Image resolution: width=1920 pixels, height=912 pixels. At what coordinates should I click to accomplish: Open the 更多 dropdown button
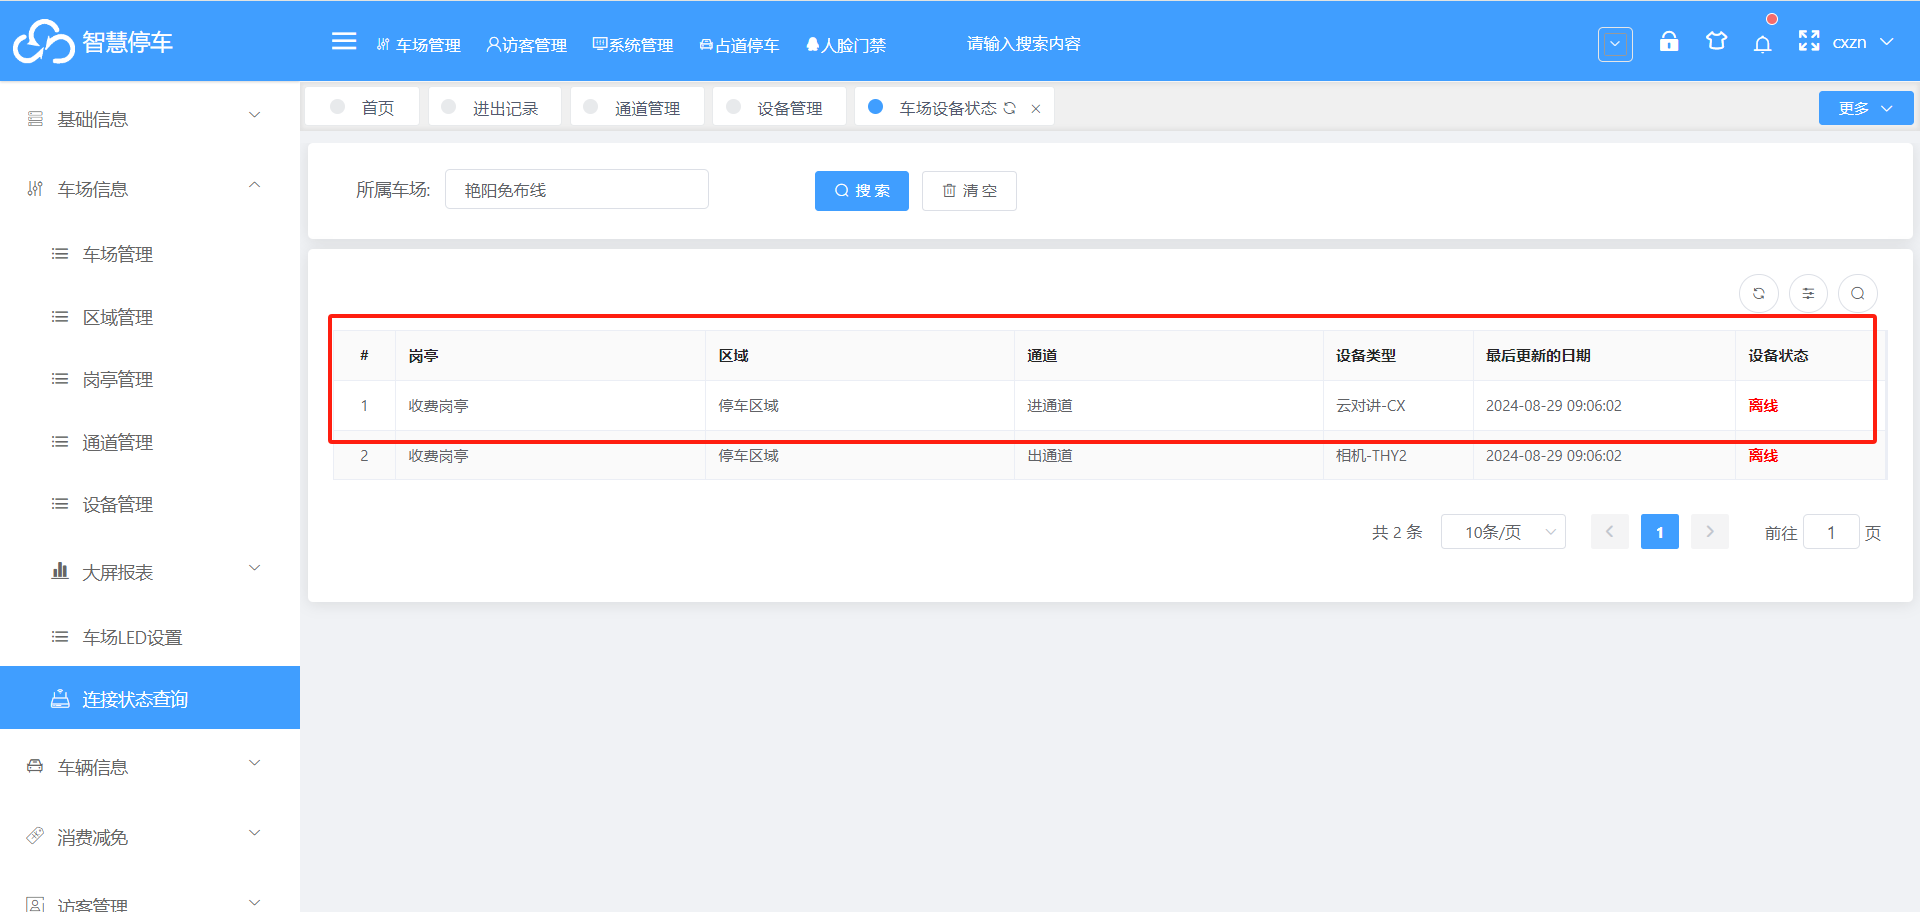1866,108
